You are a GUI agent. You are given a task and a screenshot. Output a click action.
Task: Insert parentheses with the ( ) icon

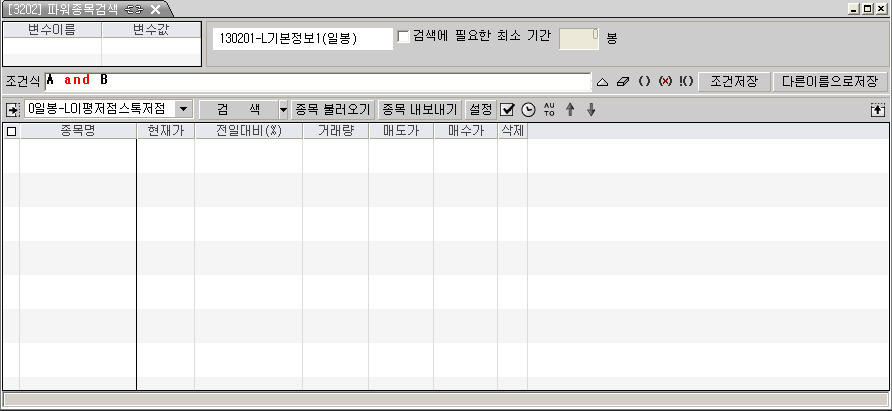click(x=645, y=81)
